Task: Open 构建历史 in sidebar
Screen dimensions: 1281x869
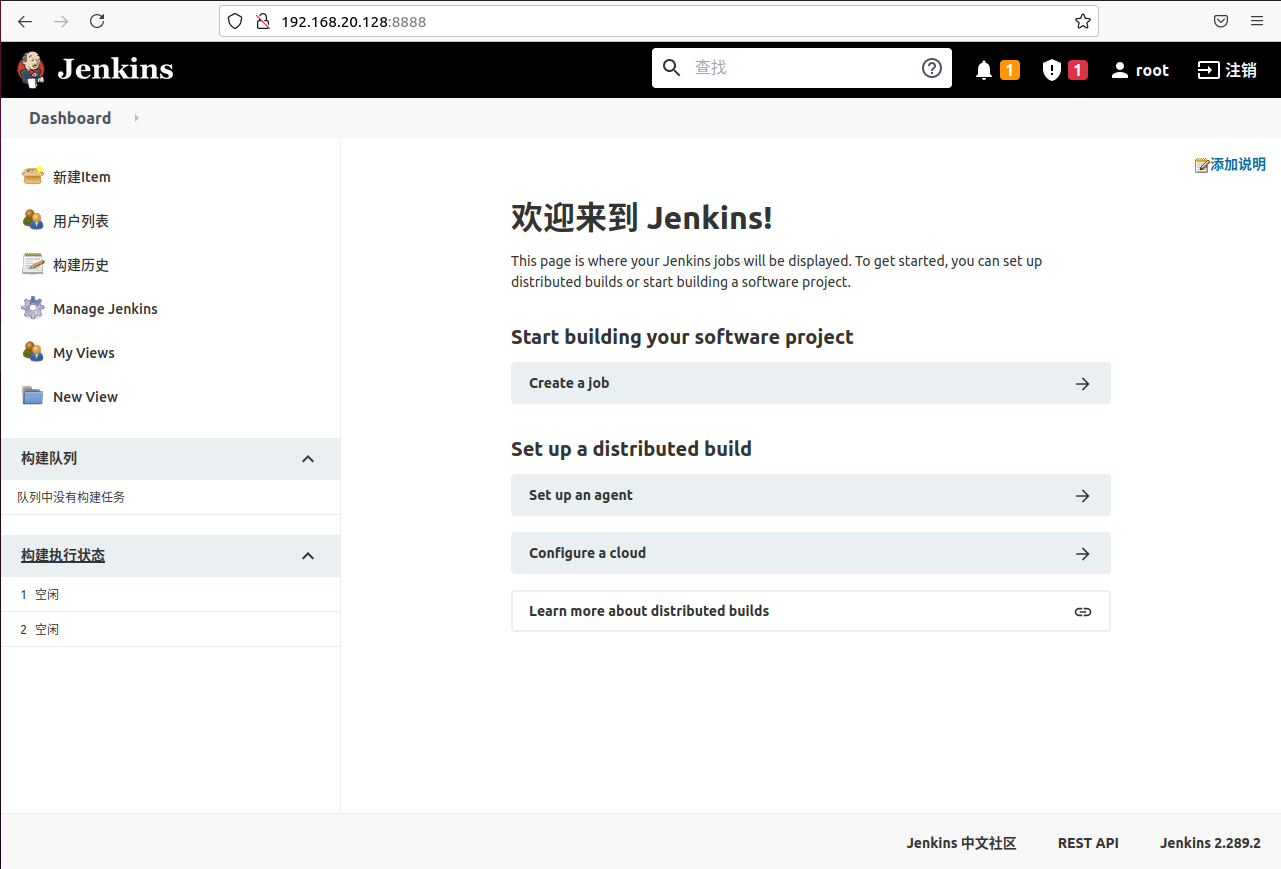Action: click(x=81, y=265)
